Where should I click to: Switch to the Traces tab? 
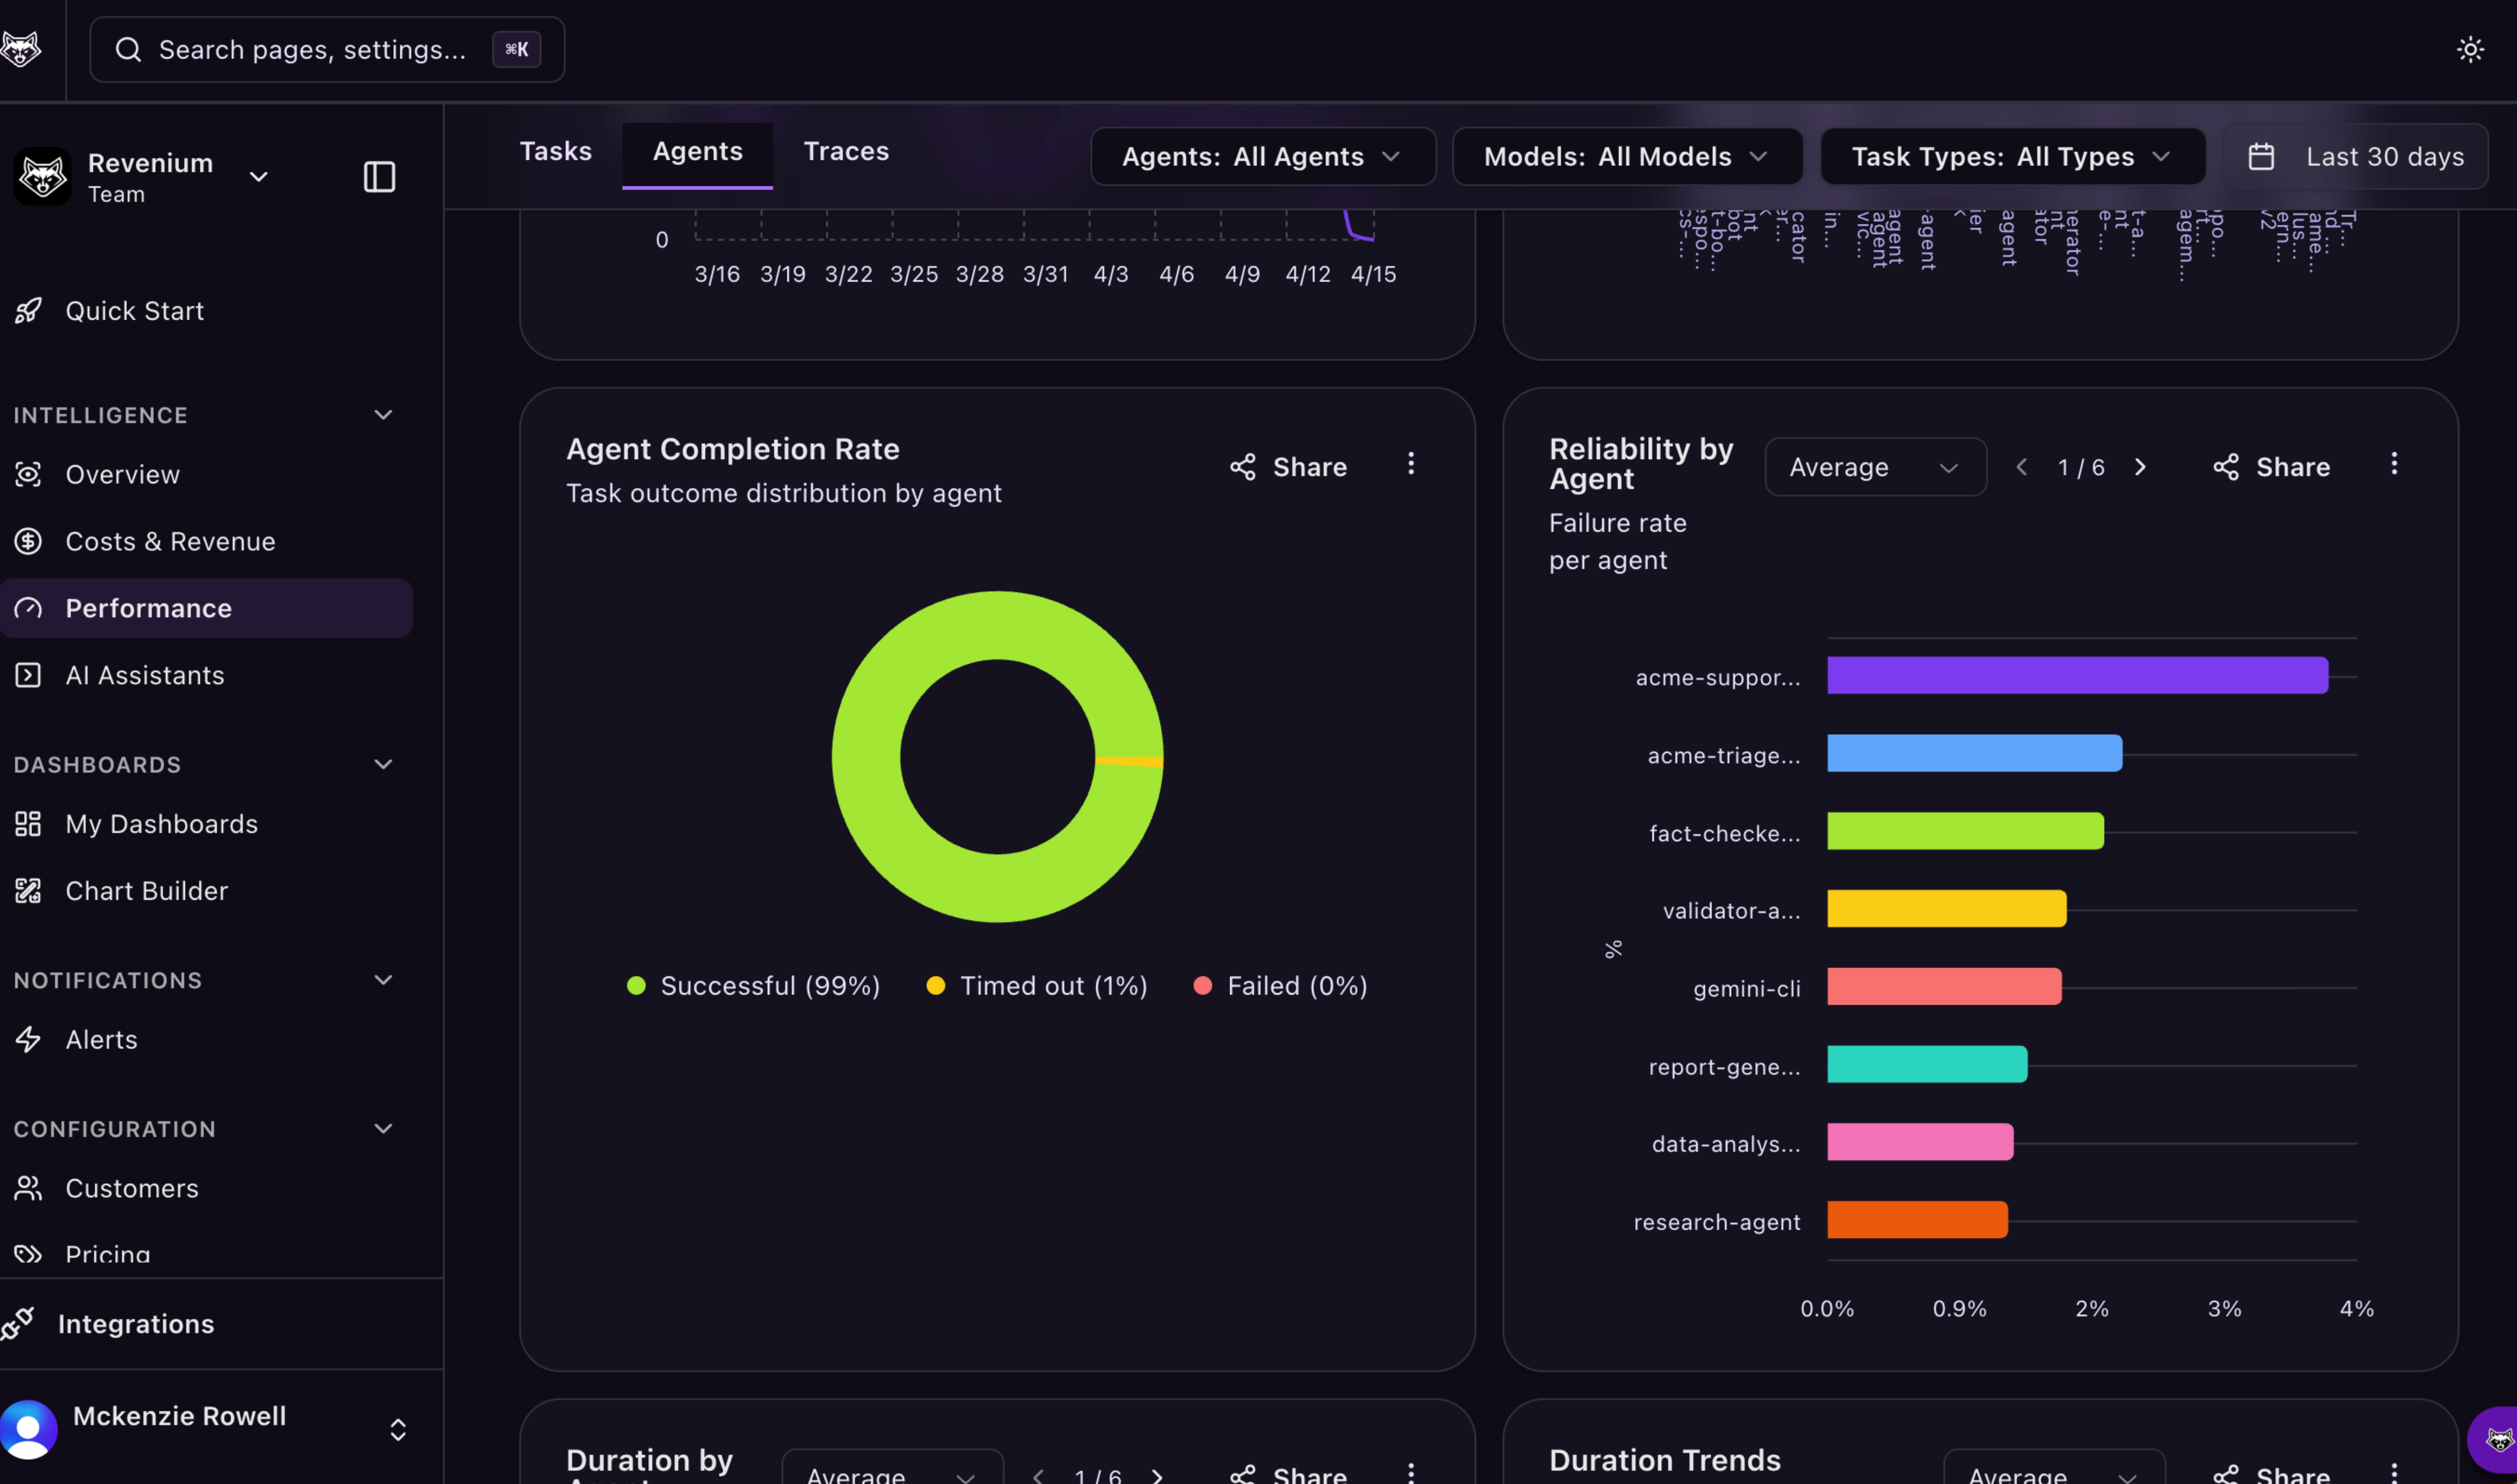[846, 152]
